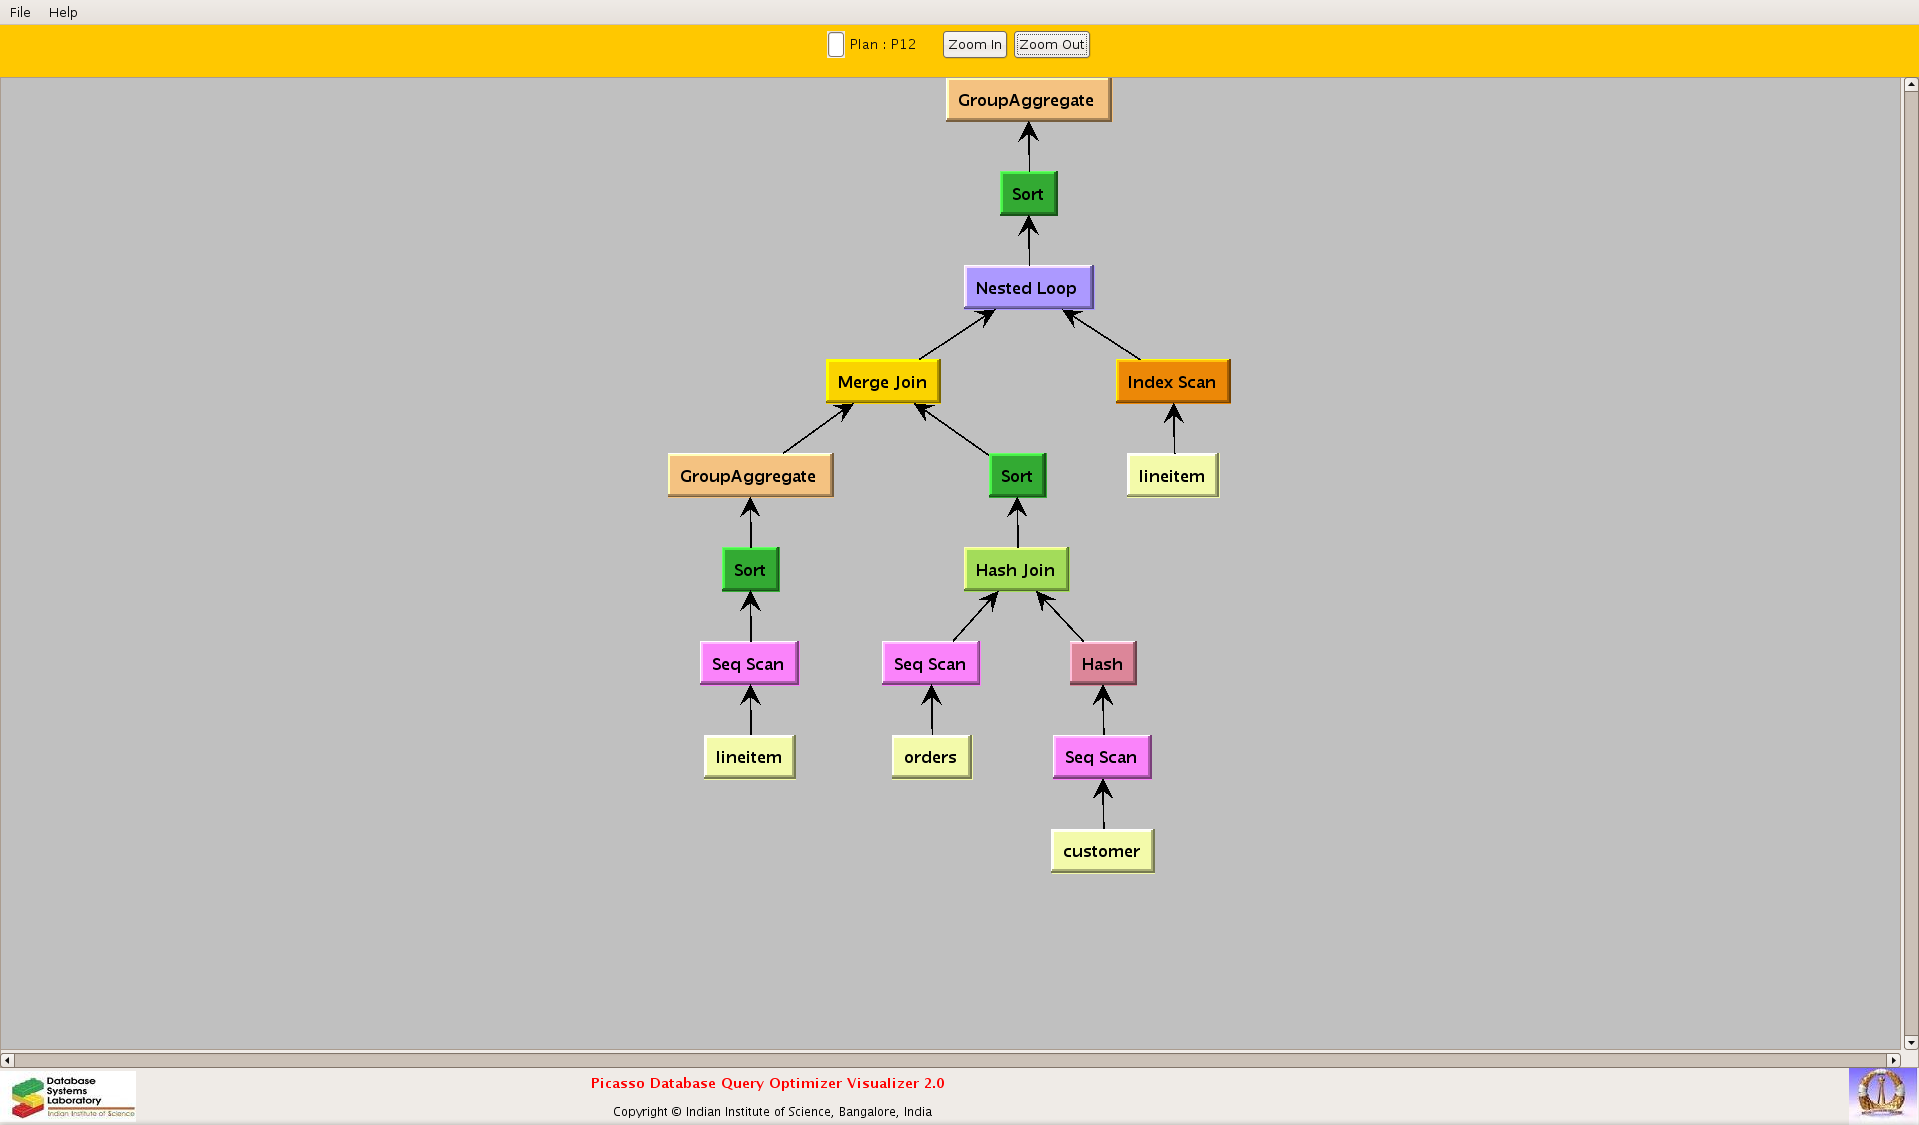
Task: Select the top GroupAggregate root node
Action: pos(1027,100)
